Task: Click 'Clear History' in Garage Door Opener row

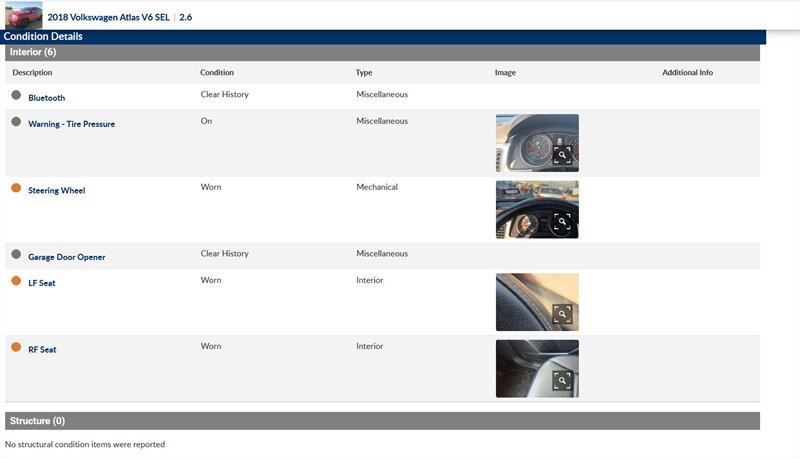Action: click(224, 253)
